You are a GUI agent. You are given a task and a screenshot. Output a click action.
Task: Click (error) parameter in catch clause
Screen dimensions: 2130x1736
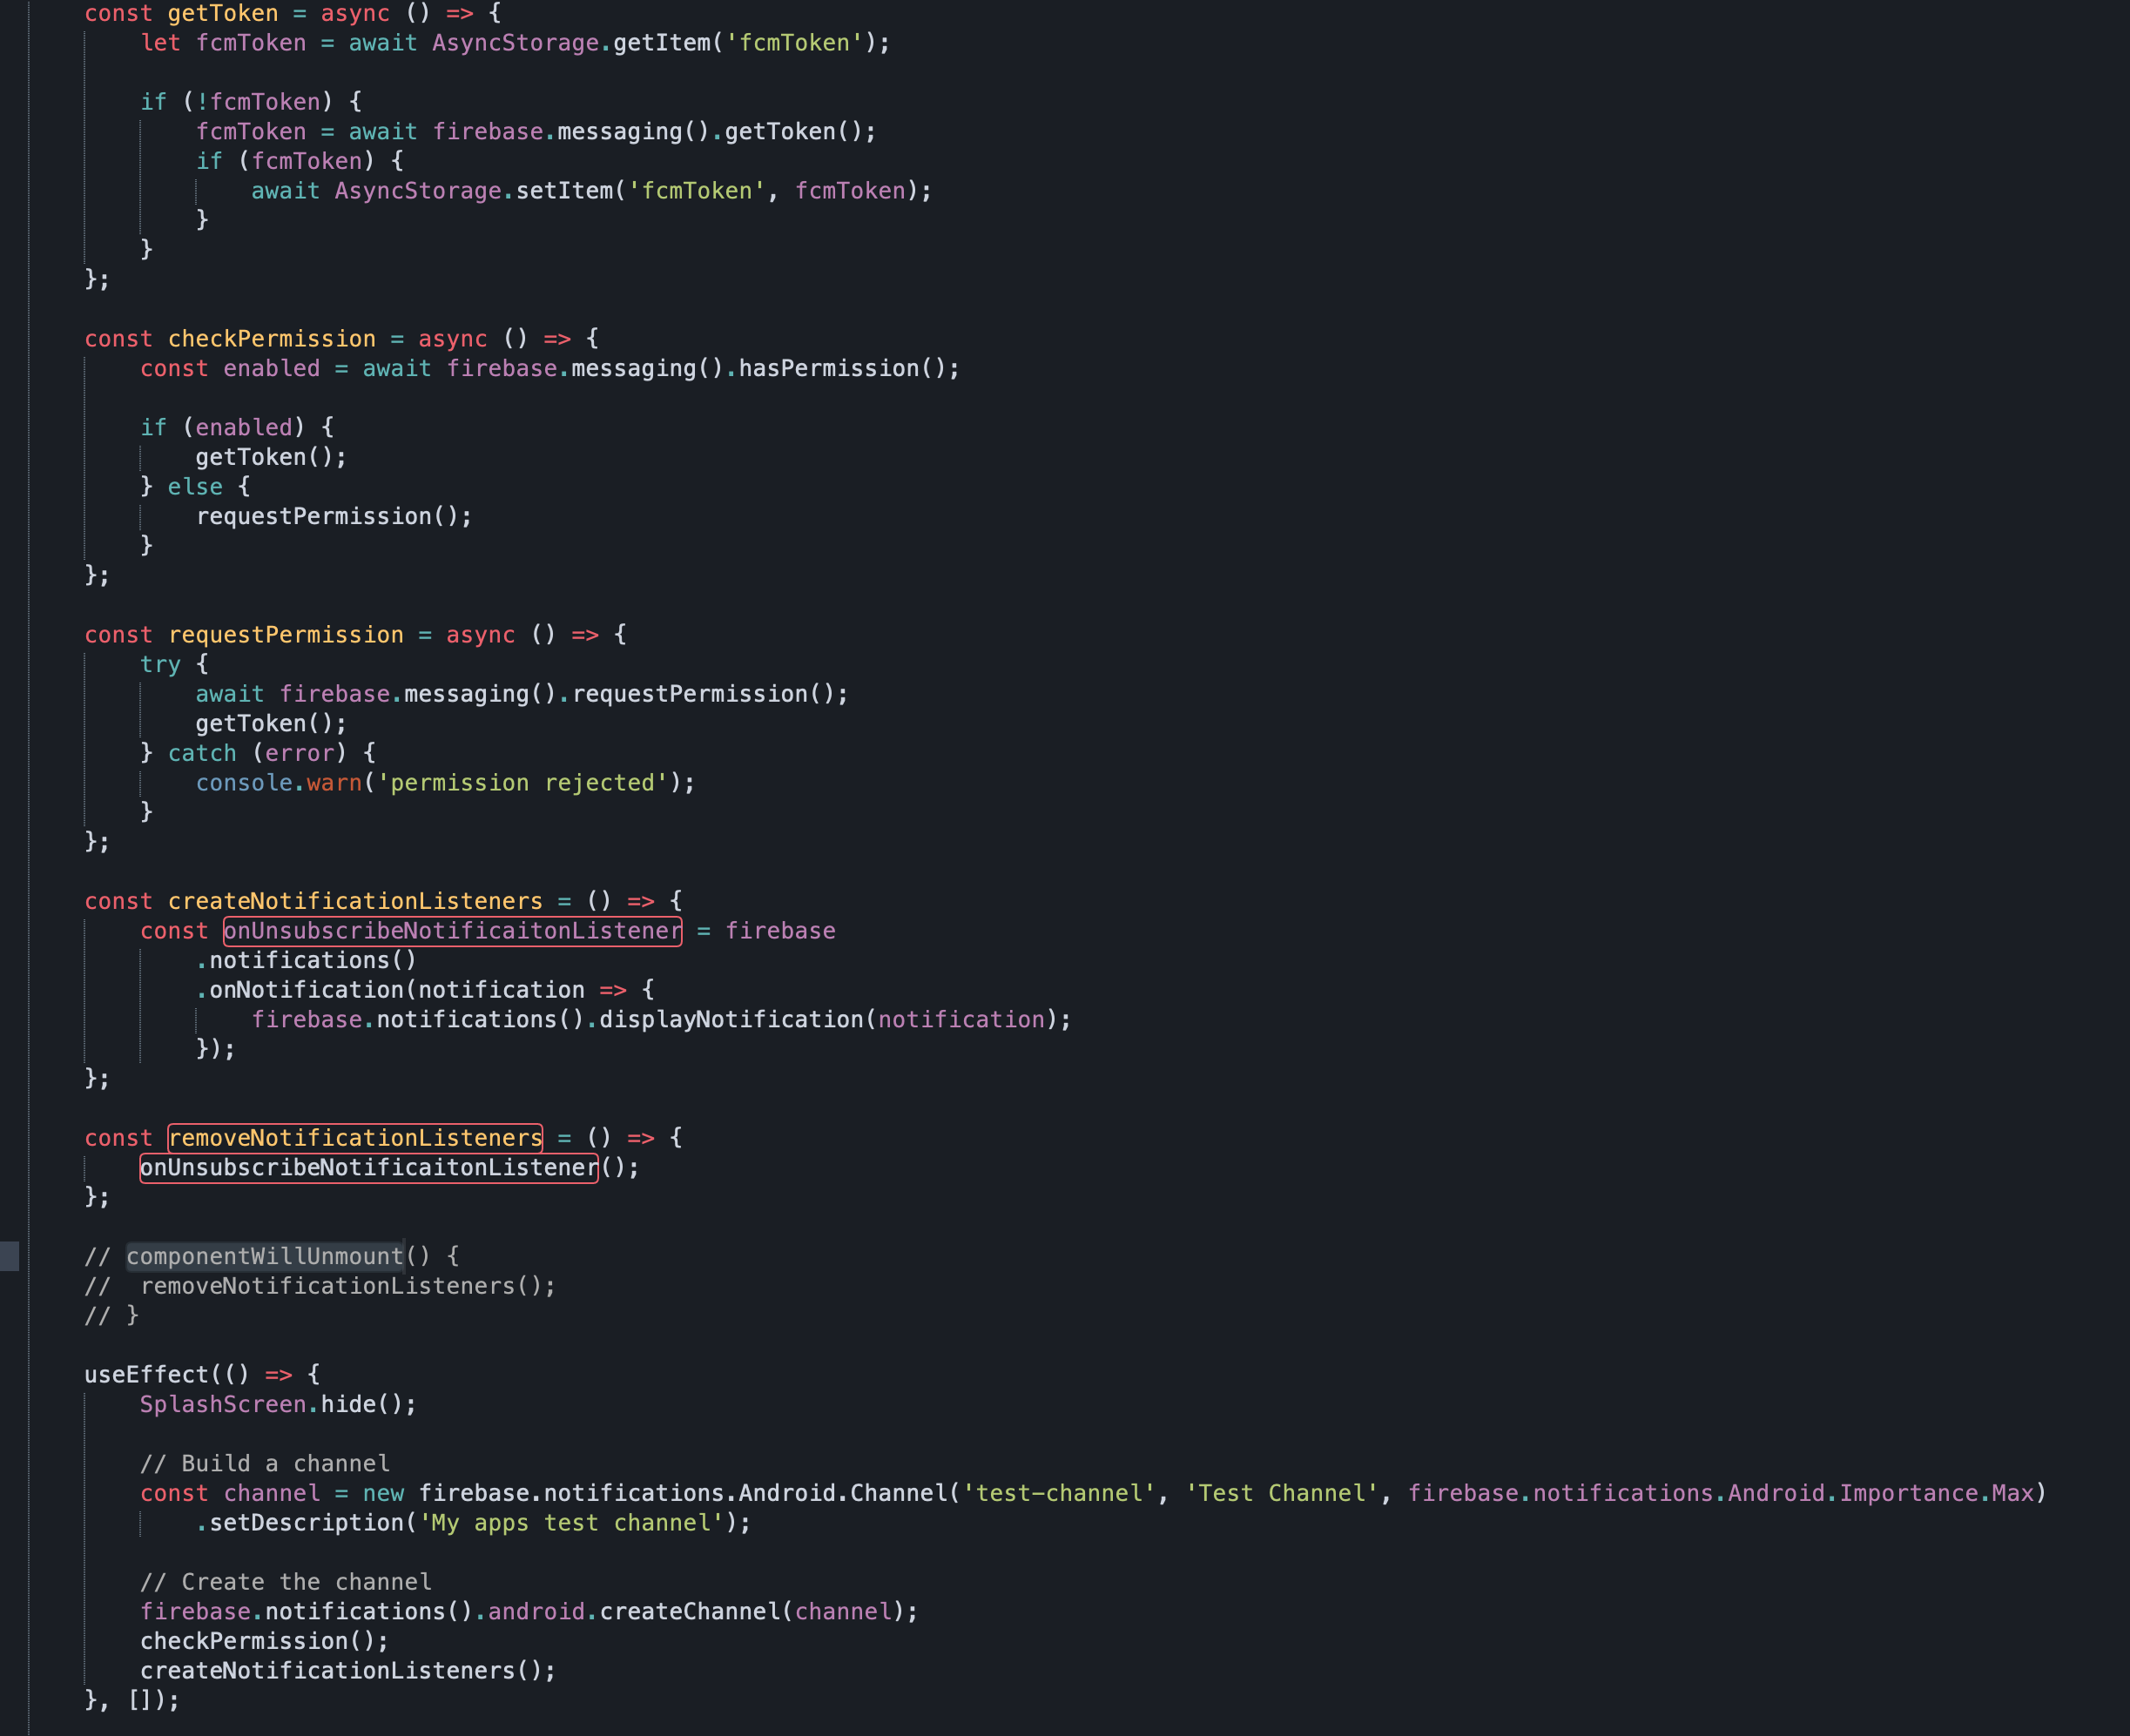299,754
